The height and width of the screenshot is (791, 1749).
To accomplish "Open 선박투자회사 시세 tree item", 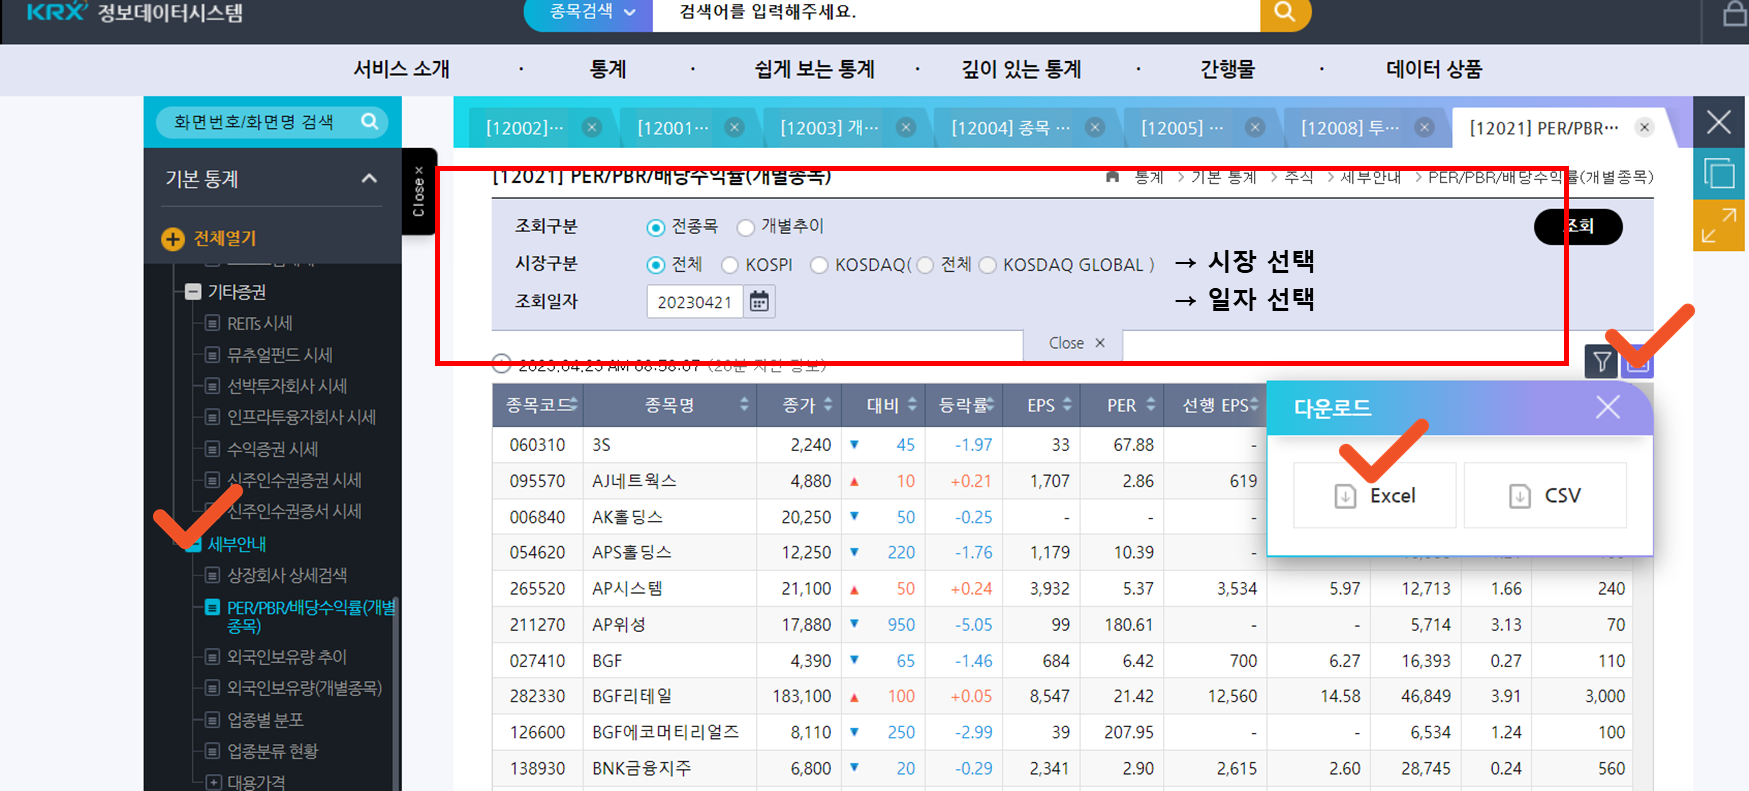I will pos(287,386).
